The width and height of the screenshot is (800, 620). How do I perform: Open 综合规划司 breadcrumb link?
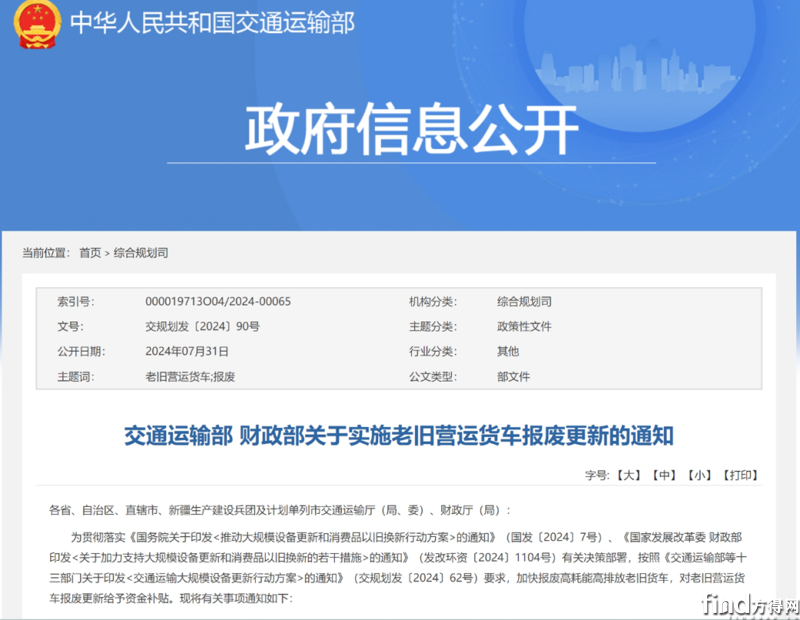tap(141, 253)
